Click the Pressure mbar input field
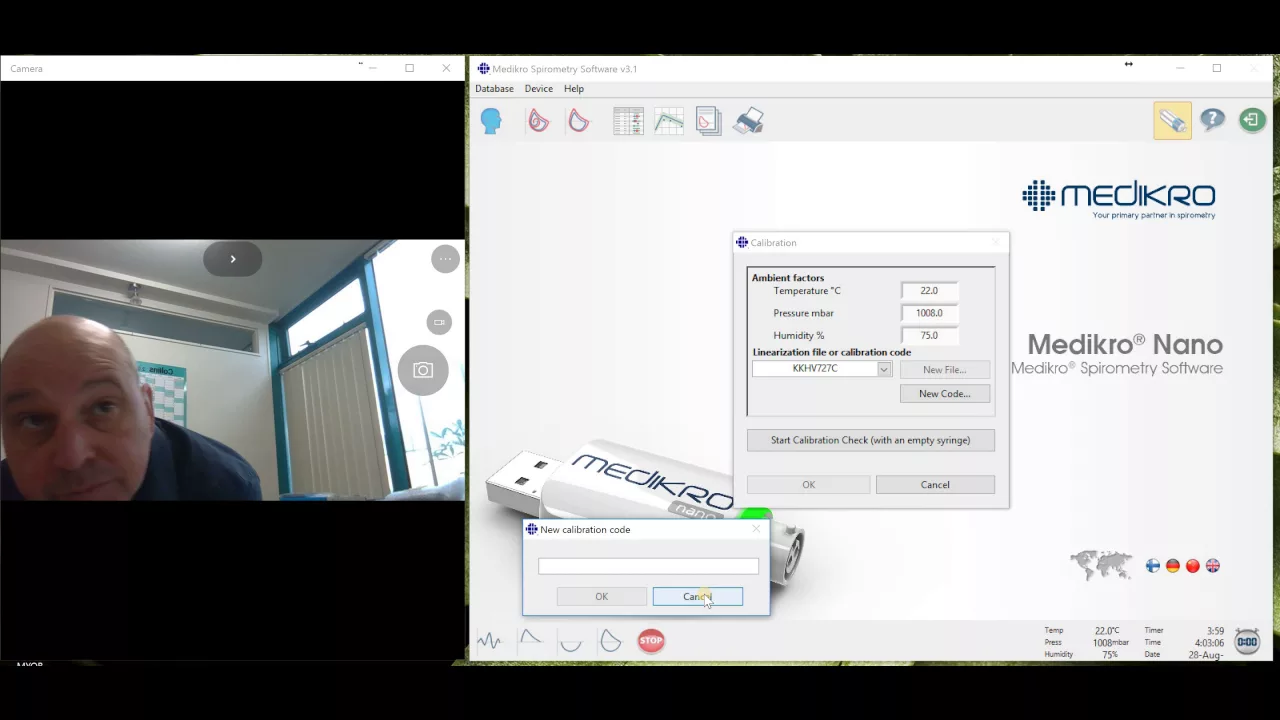1280x720 pixels. [x=930, y=313]
